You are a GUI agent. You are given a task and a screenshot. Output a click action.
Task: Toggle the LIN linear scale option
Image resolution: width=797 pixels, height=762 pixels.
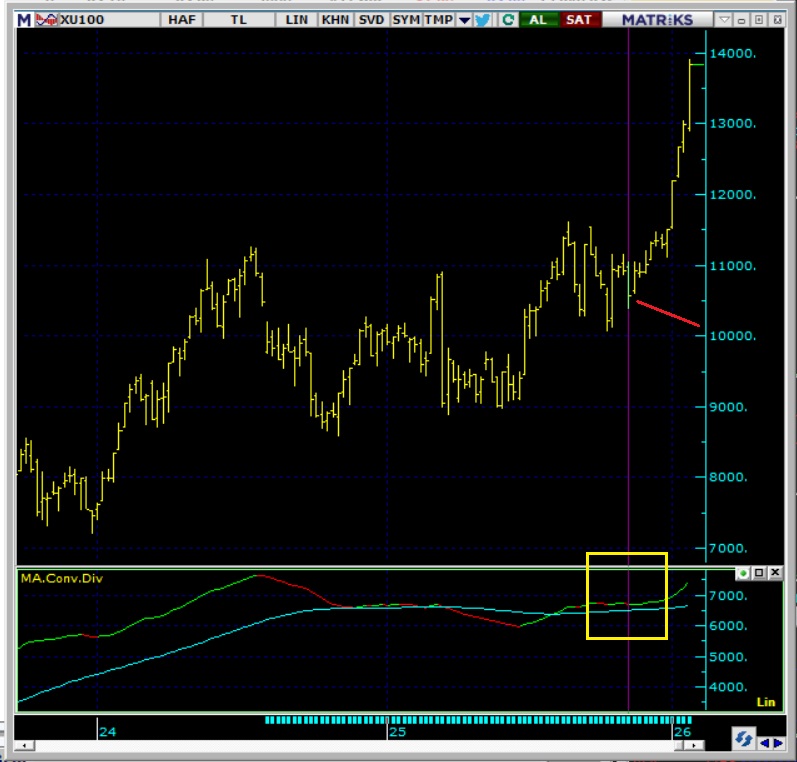[297, 19]
